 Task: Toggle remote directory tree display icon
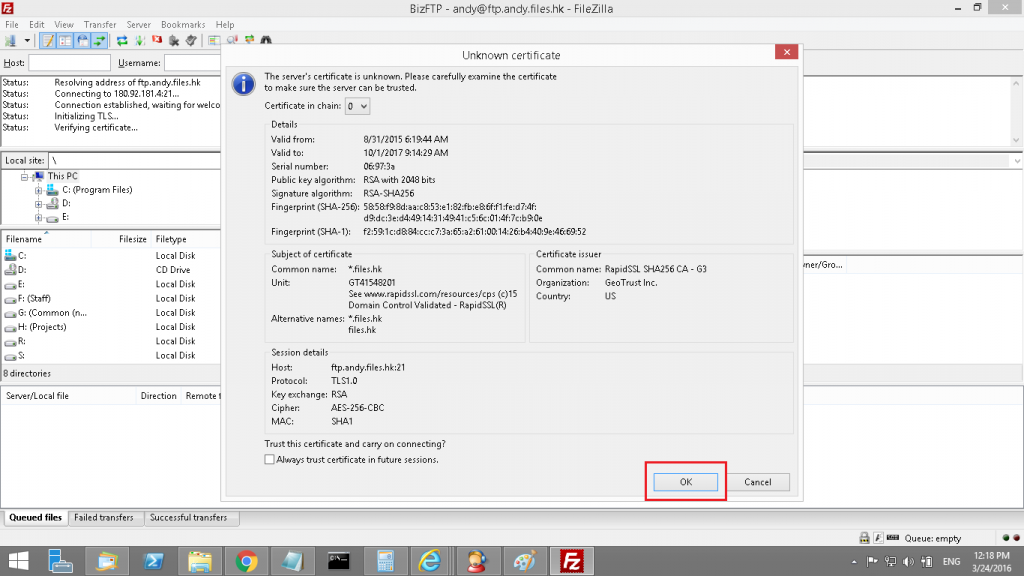tap(82, 40)
